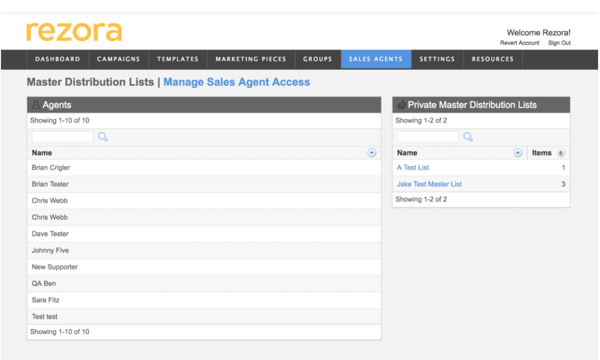Open the Jake Test Master List link
The image size is (600, 360).
(429, 184)
